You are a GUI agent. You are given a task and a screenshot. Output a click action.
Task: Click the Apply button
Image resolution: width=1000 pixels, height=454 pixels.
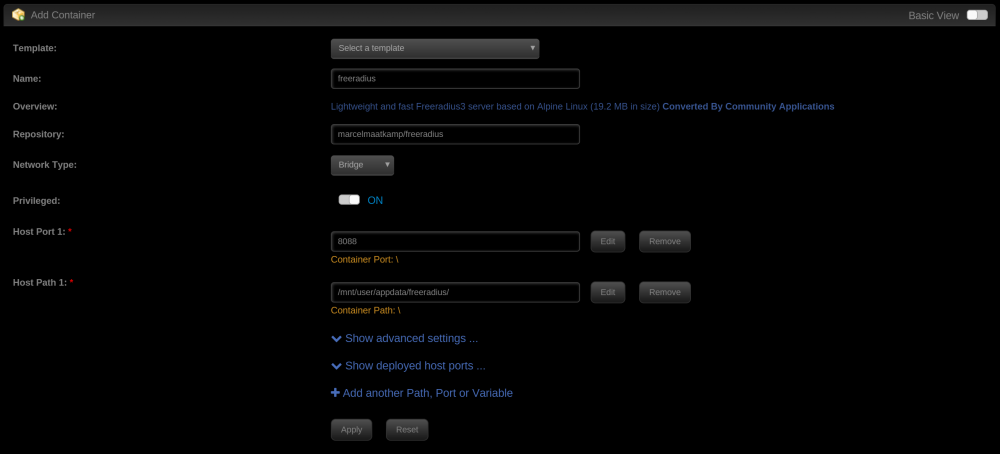click(351, 430)
